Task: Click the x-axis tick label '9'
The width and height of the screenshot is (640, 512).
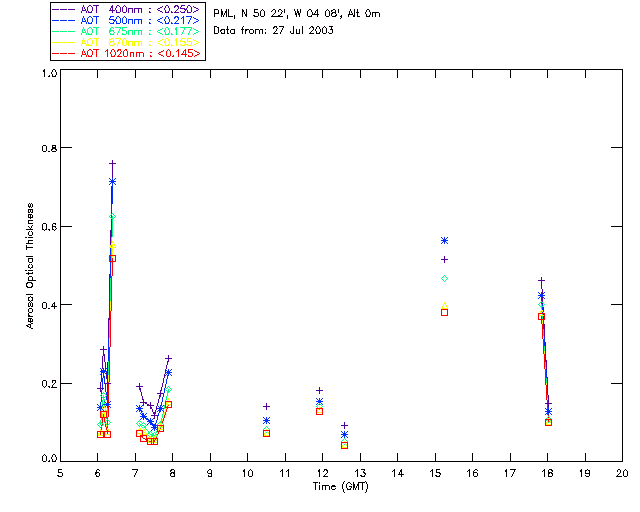Action: pyautogui.click(x=210, y=473)
